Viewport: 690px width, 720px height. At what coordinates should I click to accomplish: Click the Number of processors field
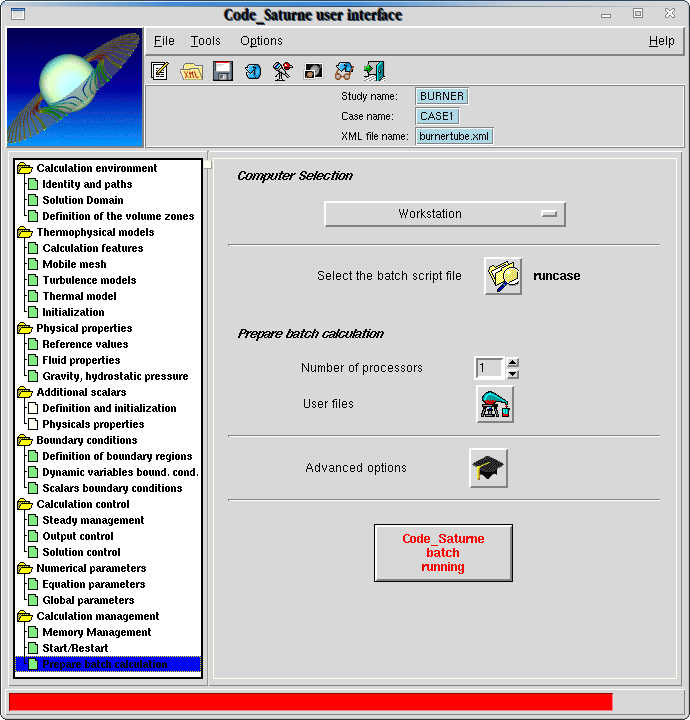(489, 368)
